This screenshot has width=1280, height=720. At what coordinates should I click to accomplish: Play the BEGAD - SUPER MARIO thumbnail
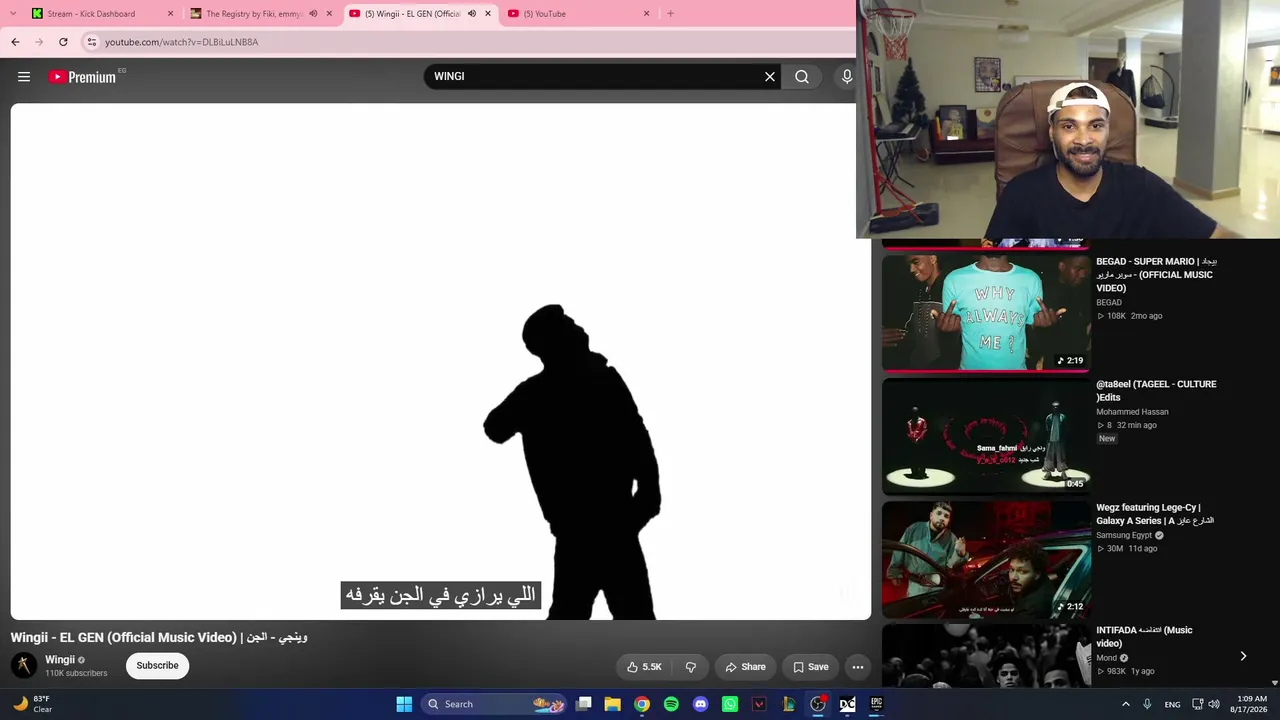click(986, 312)
